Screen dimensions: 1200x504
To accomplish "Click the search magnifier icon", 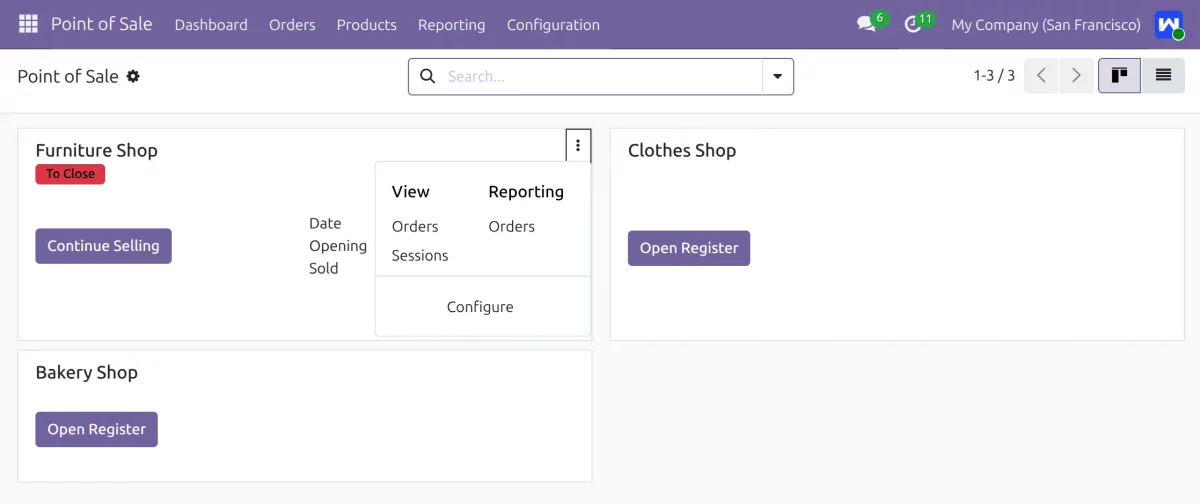I will point(427,76).
